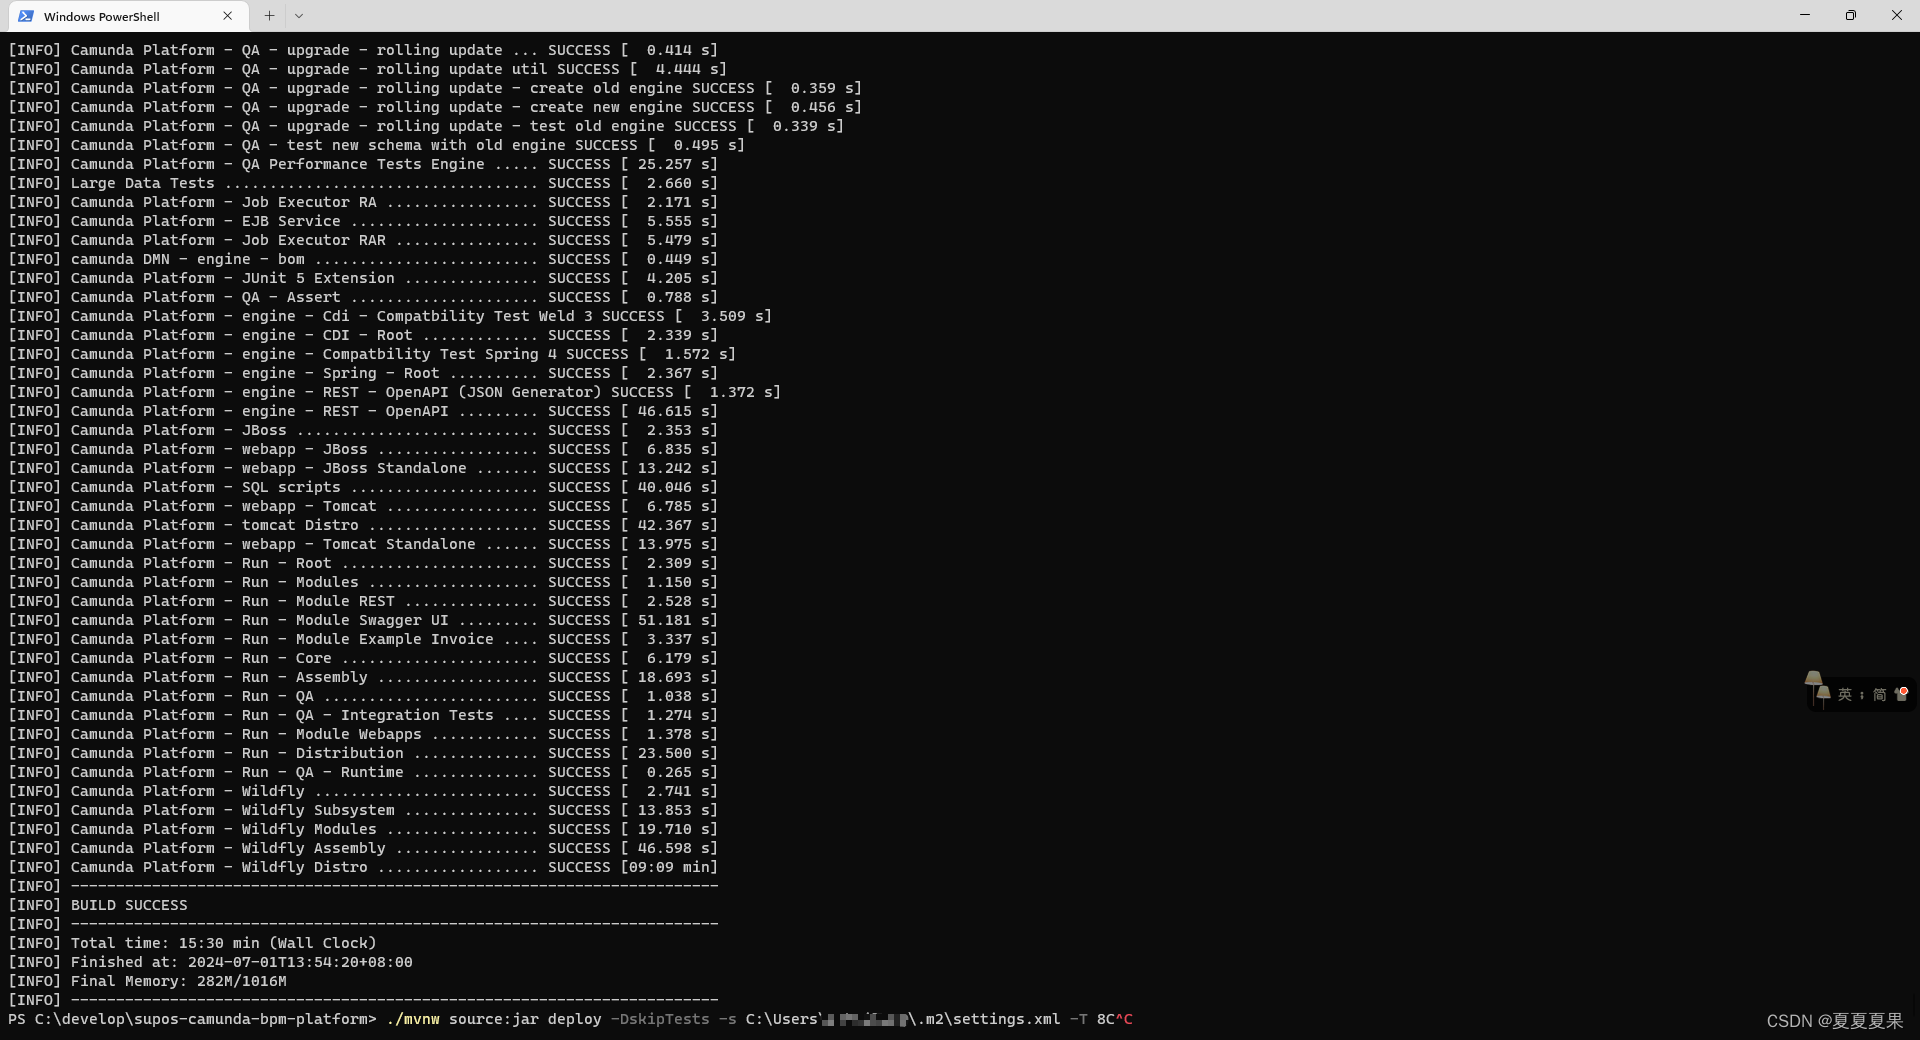1920x1040 pixels.
Task: Close the Windows PowerShell tab
Action: (228, 16)
